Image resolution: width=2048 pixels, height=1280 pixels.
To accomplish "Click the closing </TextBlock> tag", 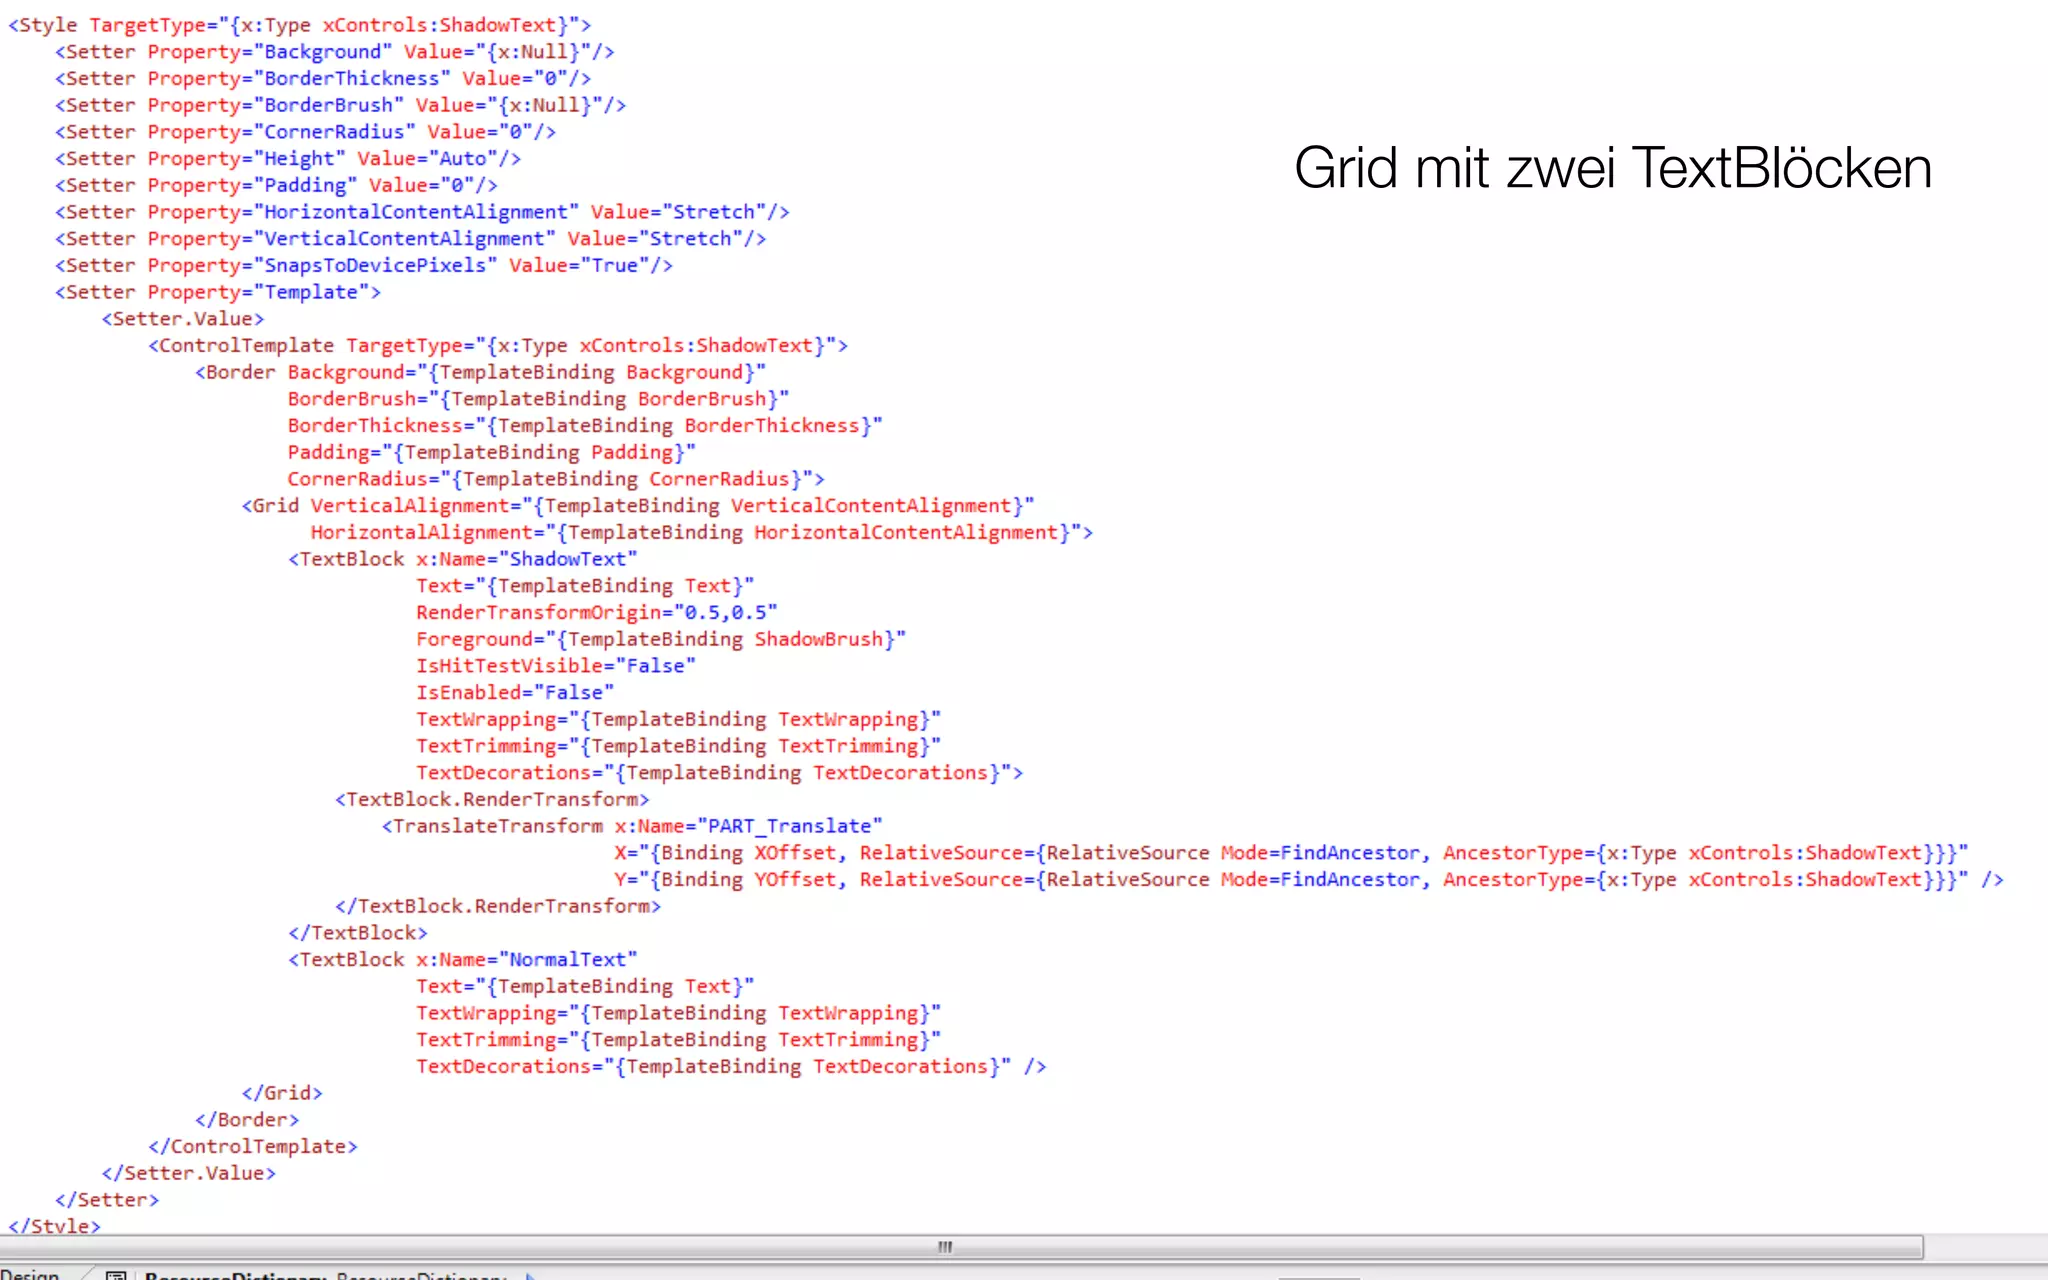I will pyautogui.click(x=358, y=933).
